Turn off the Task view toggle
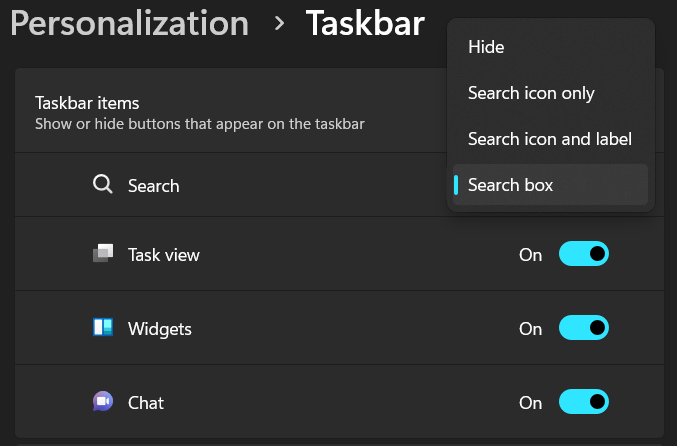Viewport: 677px width, 446px height. pos(584,254)
